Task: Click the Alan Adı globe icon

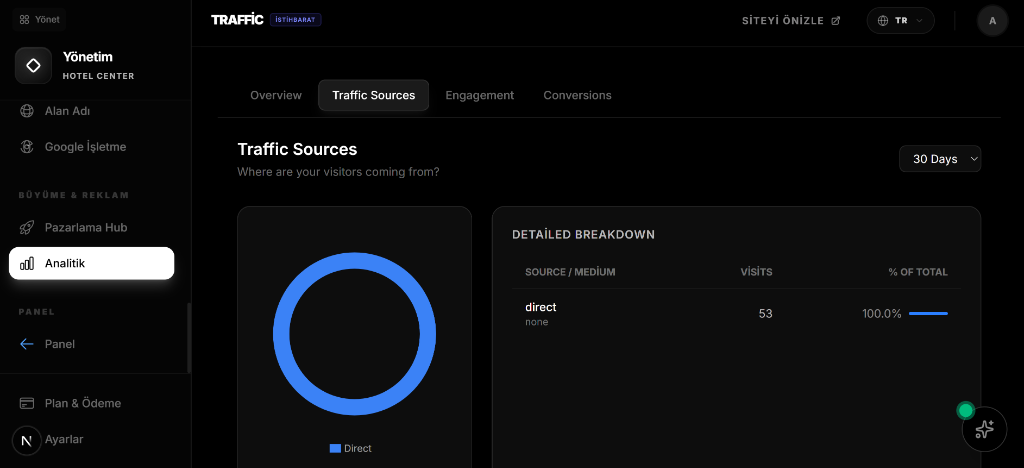Action: [x=27, y=111]
